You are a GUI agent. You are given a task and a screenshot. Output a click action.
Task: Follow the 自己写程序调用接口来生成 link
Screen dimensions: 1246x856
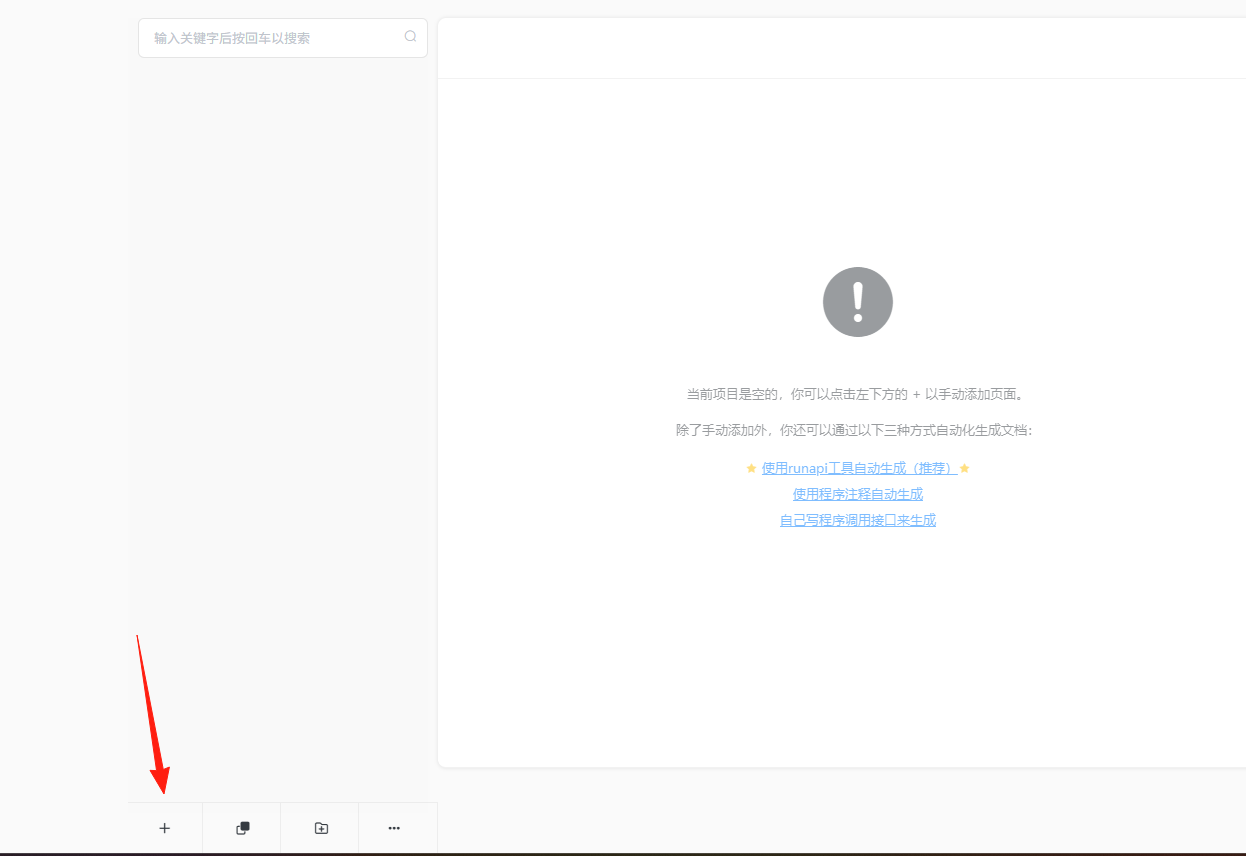(858, 520)
